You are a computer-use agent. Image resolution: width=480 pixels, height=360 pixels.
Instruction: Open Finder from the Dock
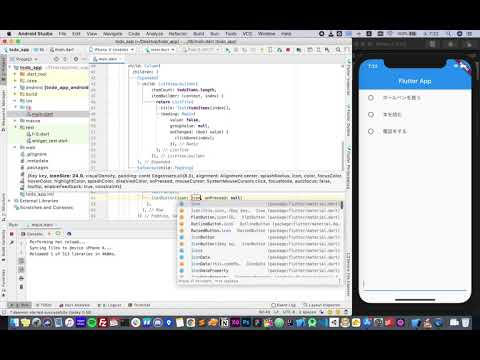(x=15, y=322)
